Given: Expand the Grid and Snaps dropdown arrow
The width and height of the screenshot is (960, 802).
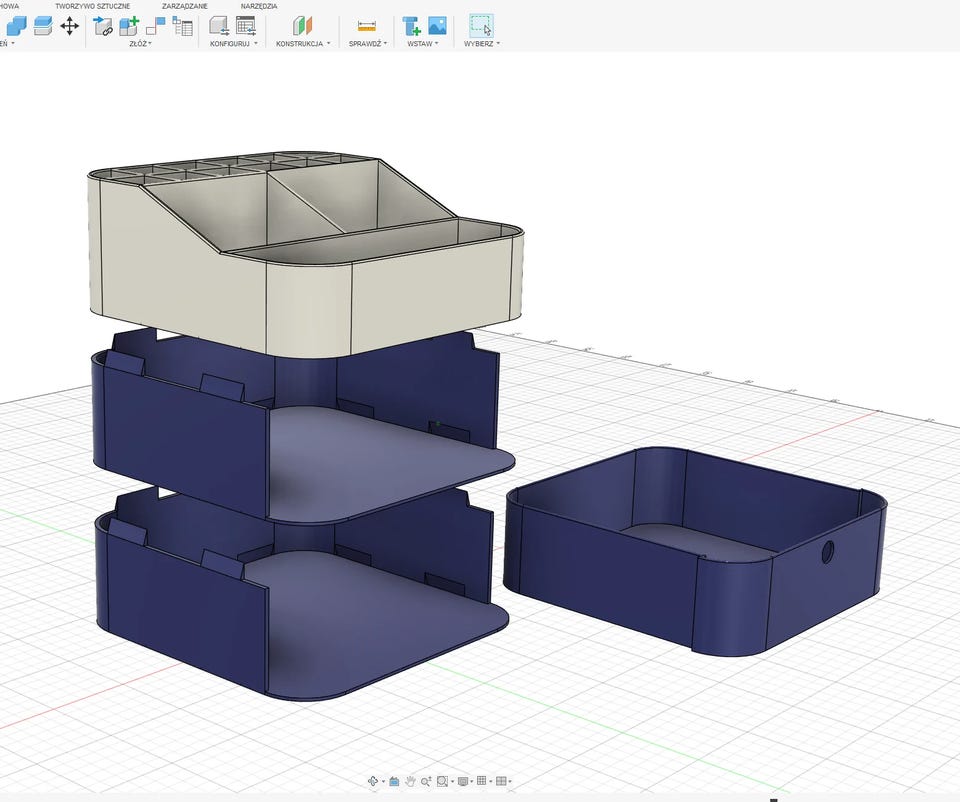Looking at the screenshot, I should pyautogui.click(x=490, y=782).
